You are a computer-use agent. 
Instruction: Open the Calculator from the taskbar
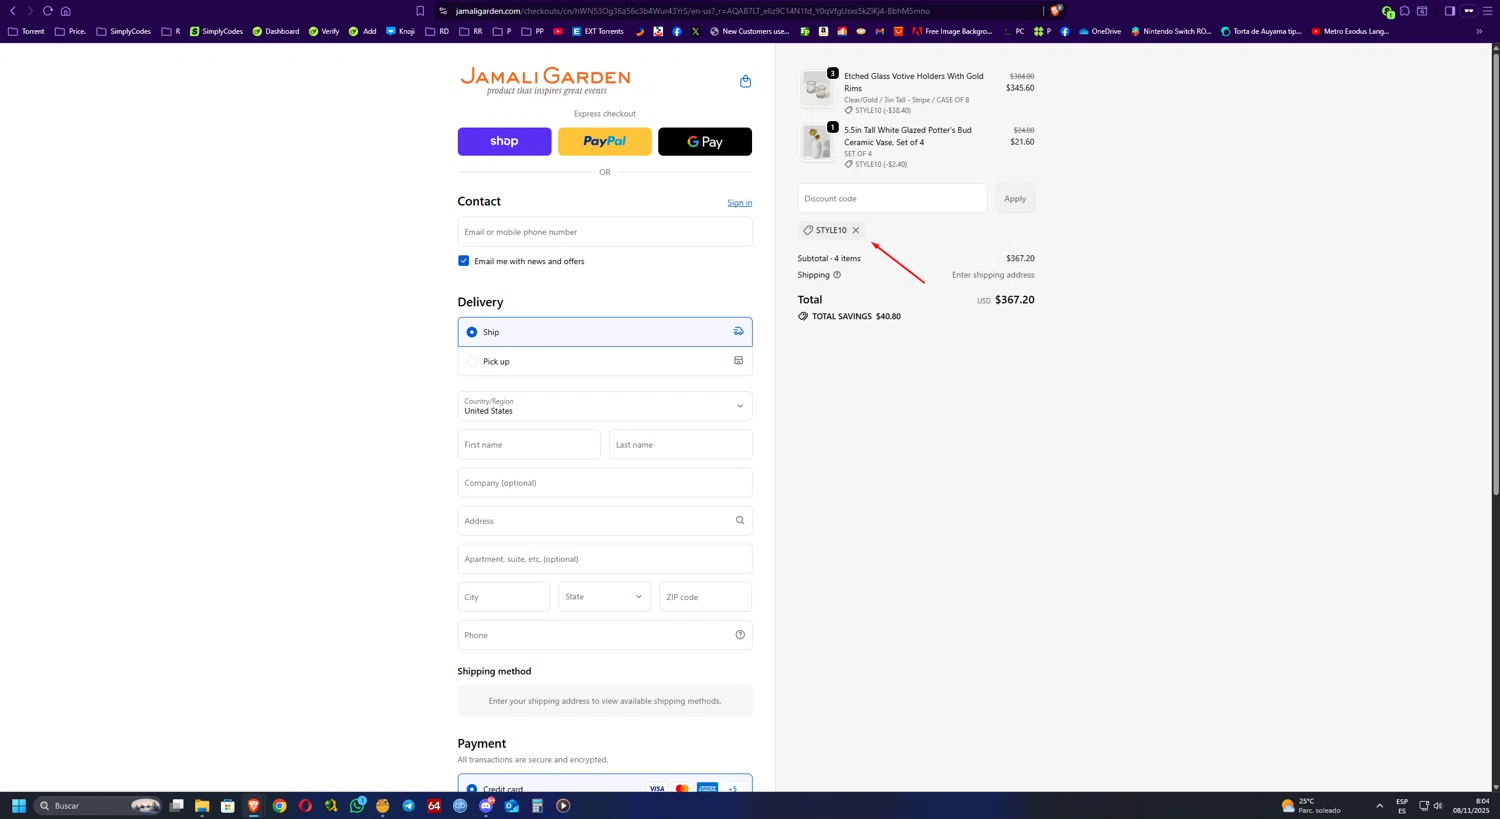pos(537,805)
